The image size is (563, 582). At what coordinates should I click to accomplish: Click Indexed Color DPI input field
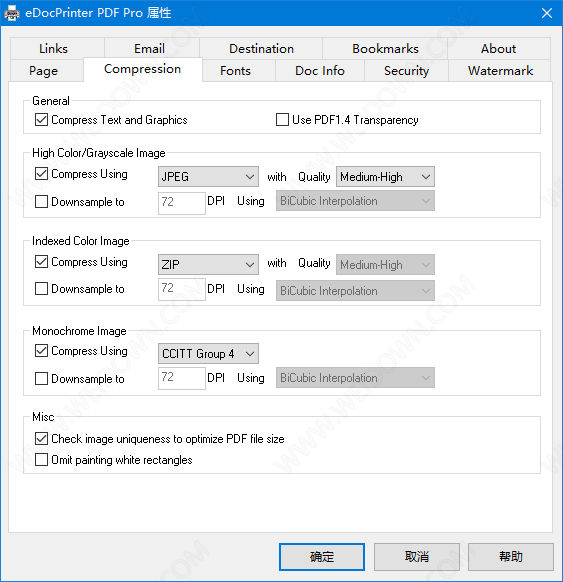pyautogui.click(x=182, y=289)
